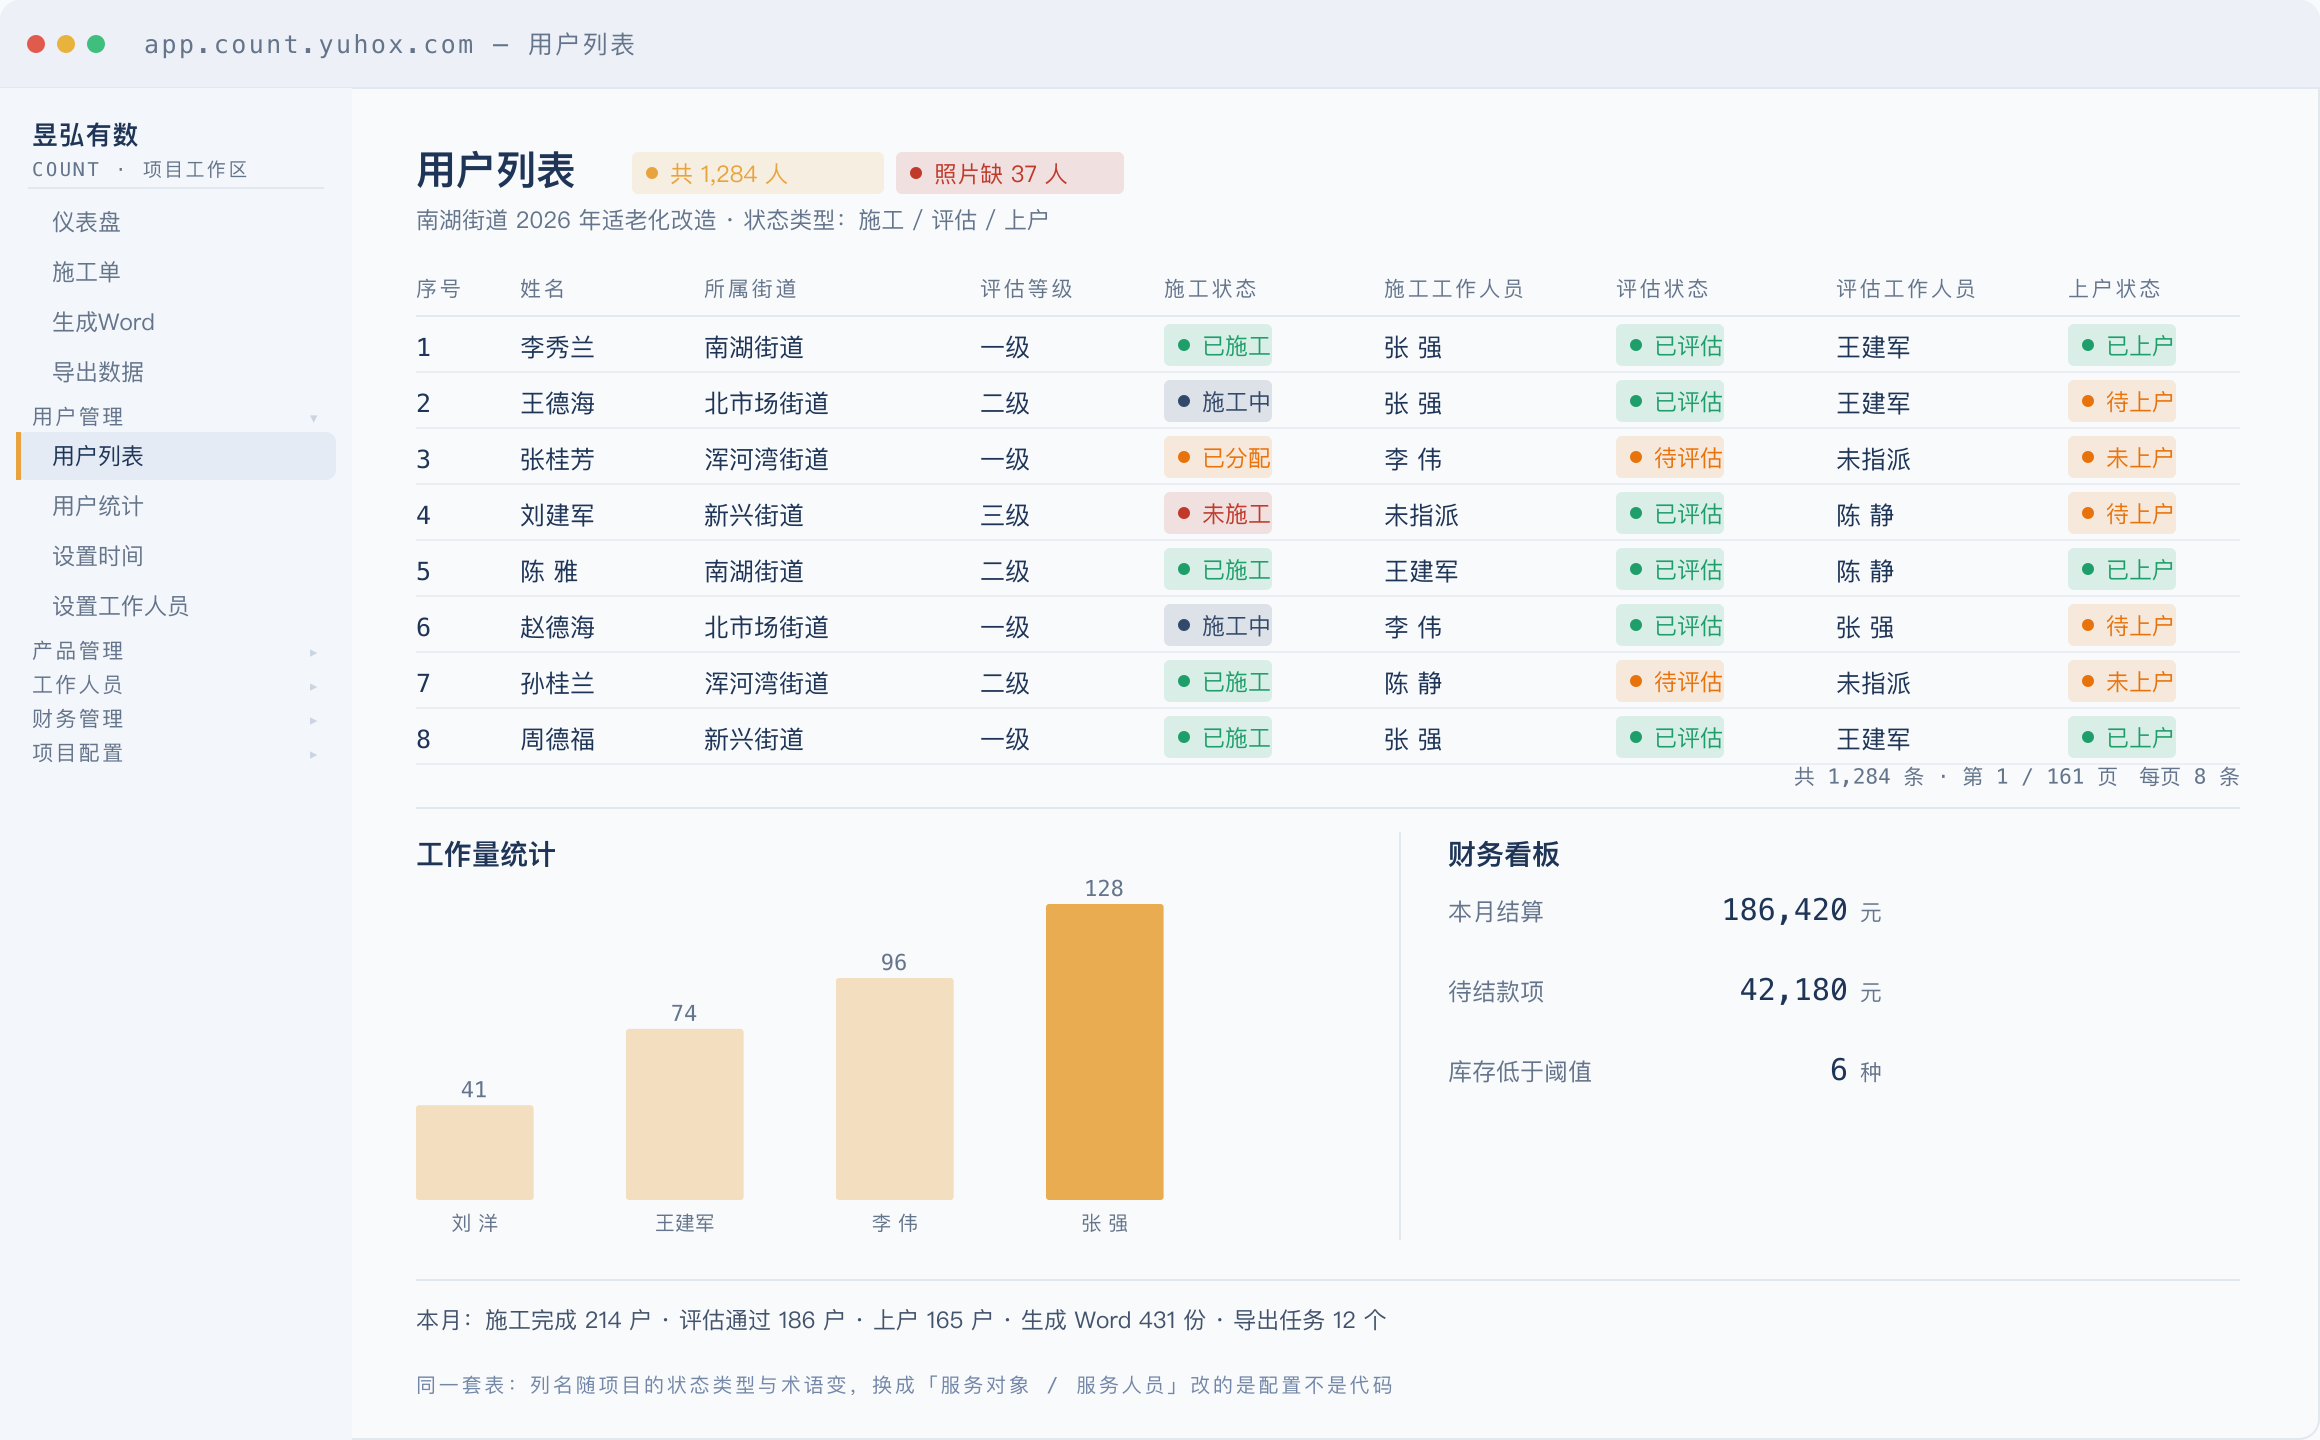Expand the 工作人员 section

click(x=176, y=685)
